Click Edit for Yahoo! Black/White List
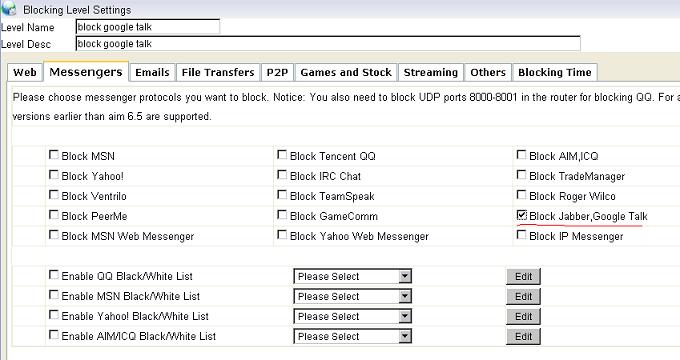This screenshot has height=360, width=680. 523,316
